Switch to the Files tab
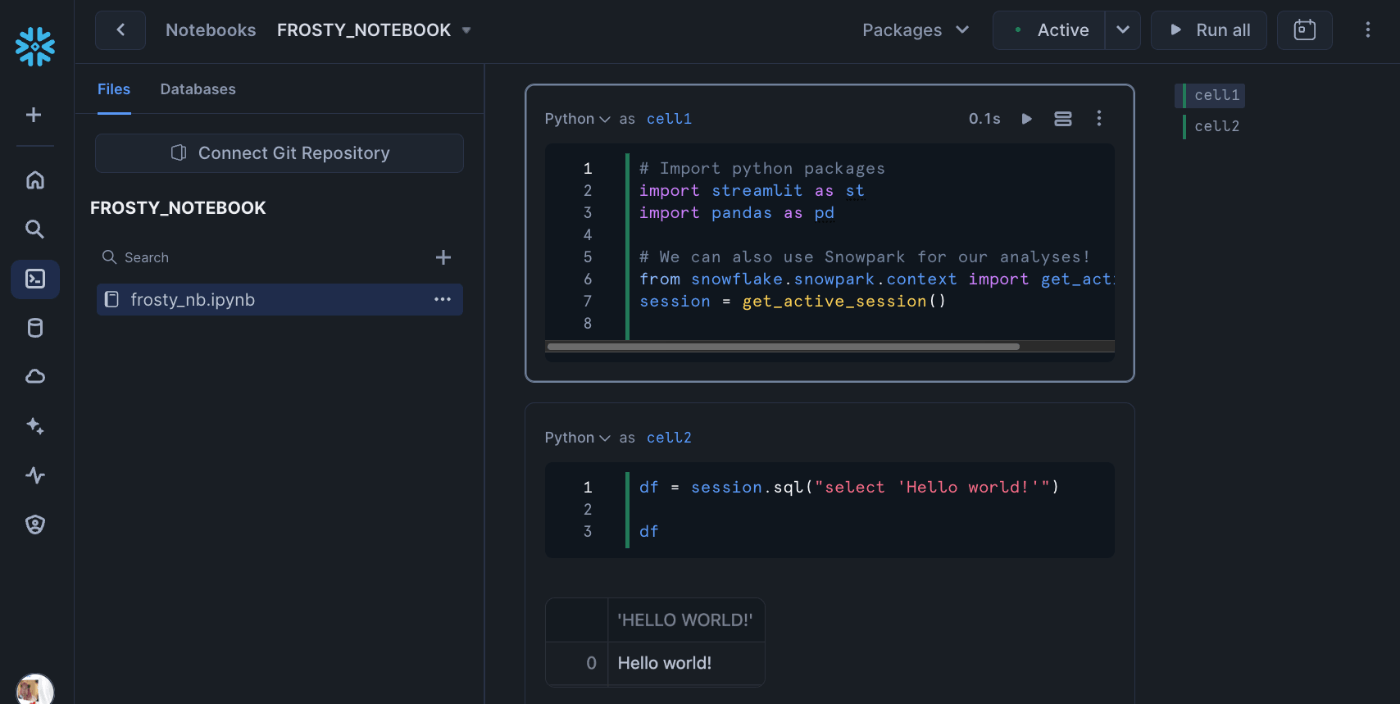This screenshot has height=704, width=1400. pos(114,89)
